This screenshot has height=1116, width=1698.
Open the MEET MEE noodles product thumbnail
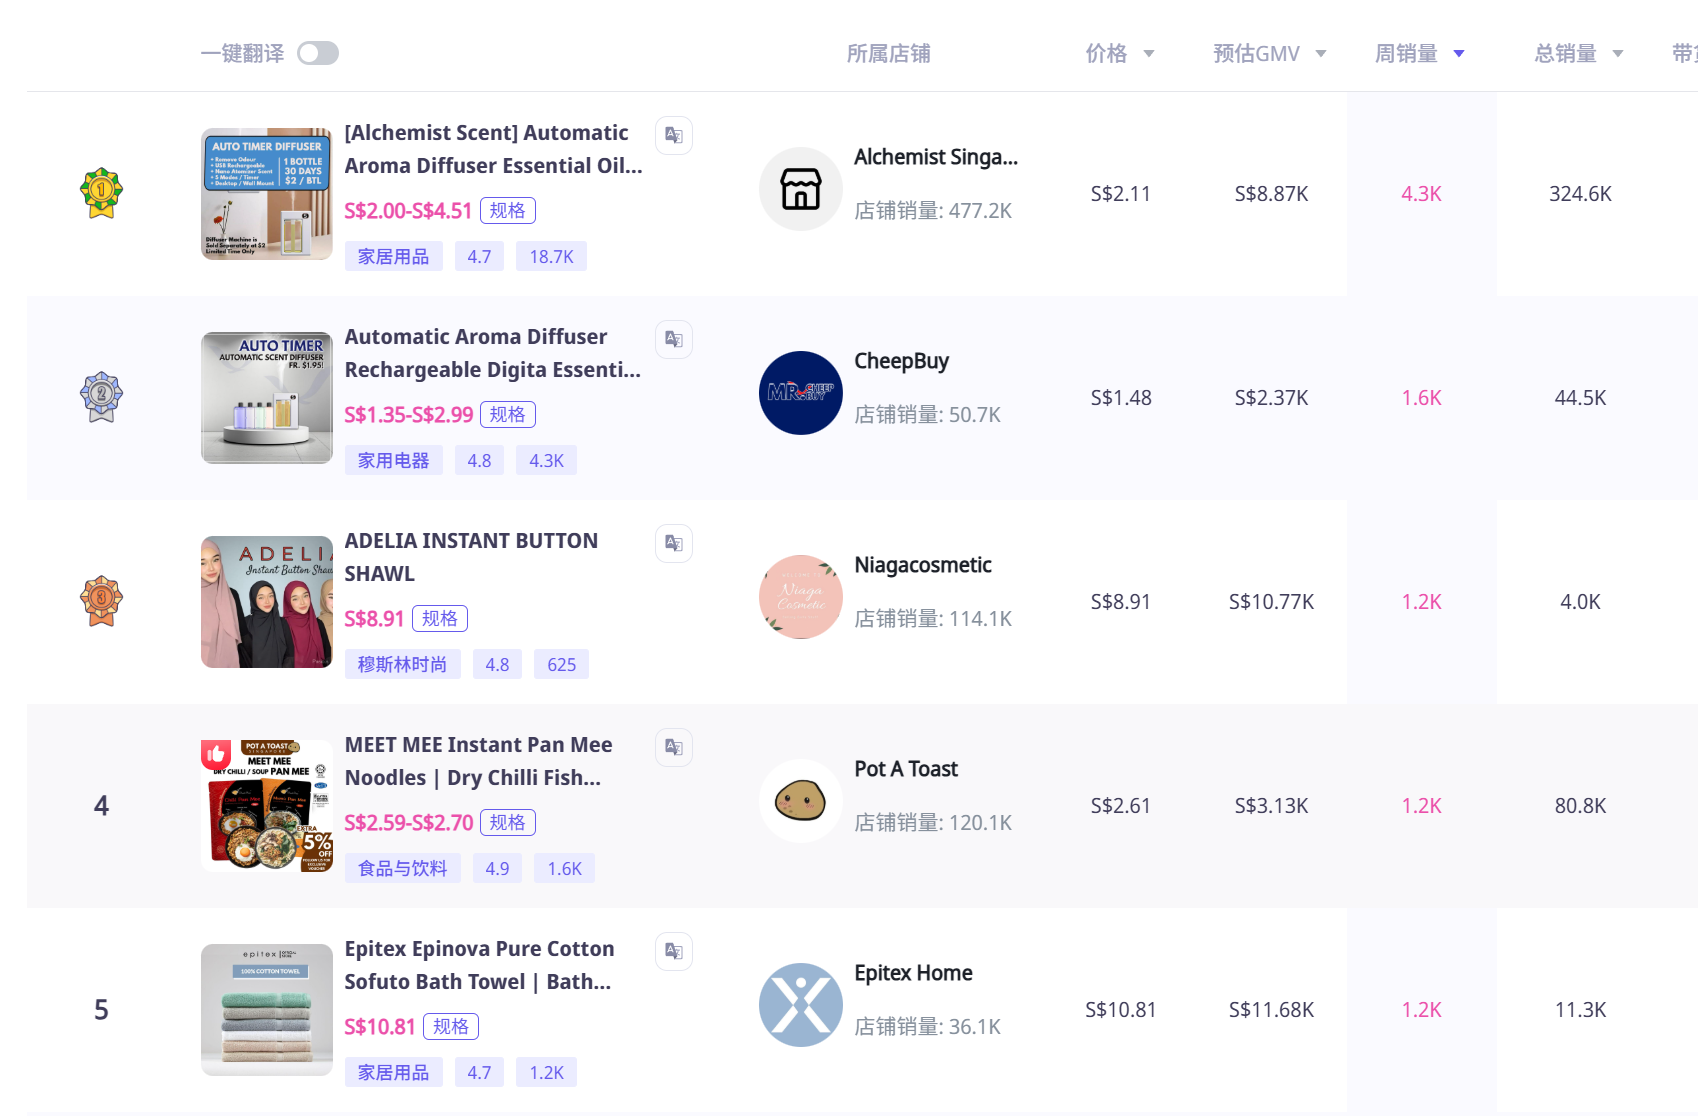[267, 805]
